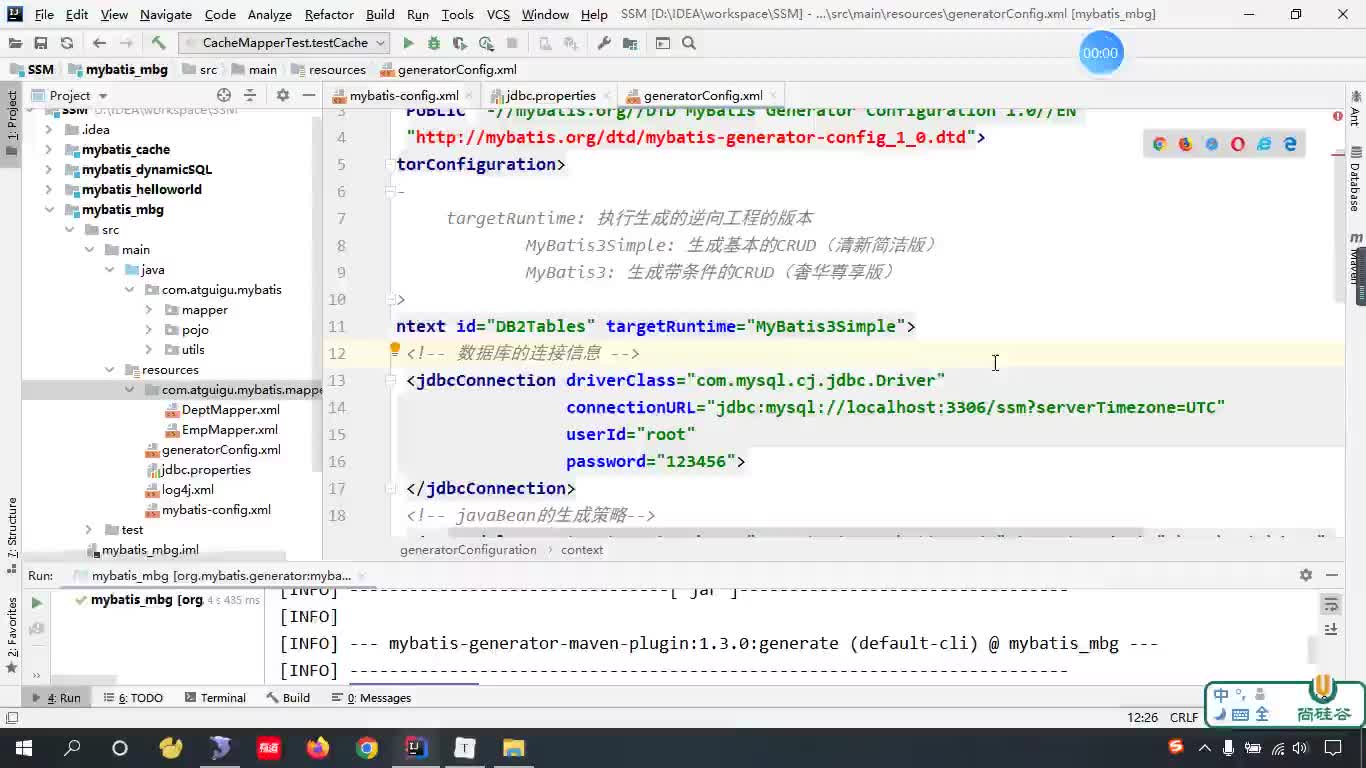Expand the mybatis_dynamicSQL module node
The height and width of the screenshot is (768, 1366).
coord(49,170)
